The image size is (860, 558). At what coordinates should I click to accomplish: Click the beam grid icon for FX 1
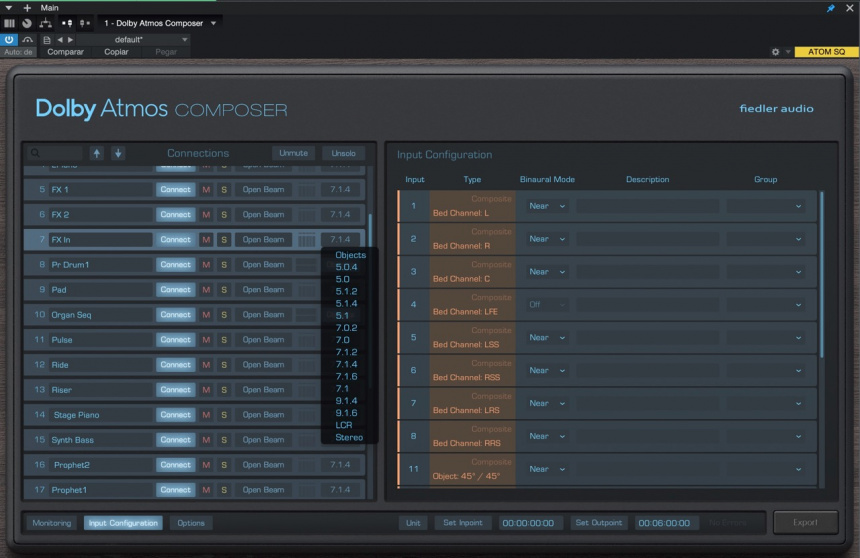point(307,190)
